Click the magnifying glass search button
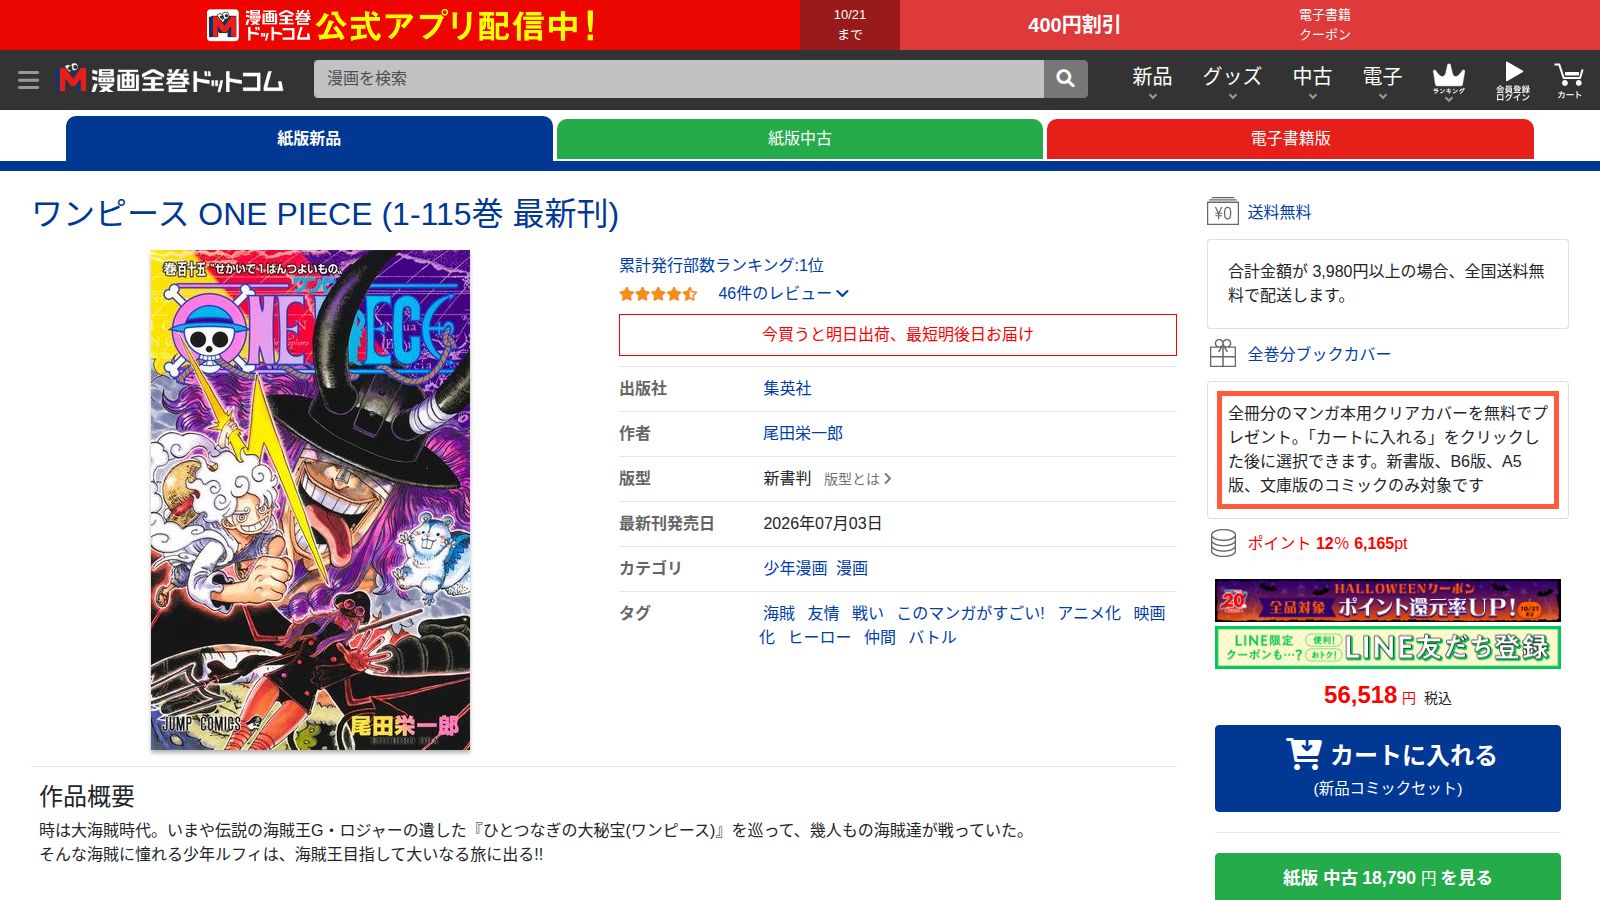 (x=1066, y=78)
